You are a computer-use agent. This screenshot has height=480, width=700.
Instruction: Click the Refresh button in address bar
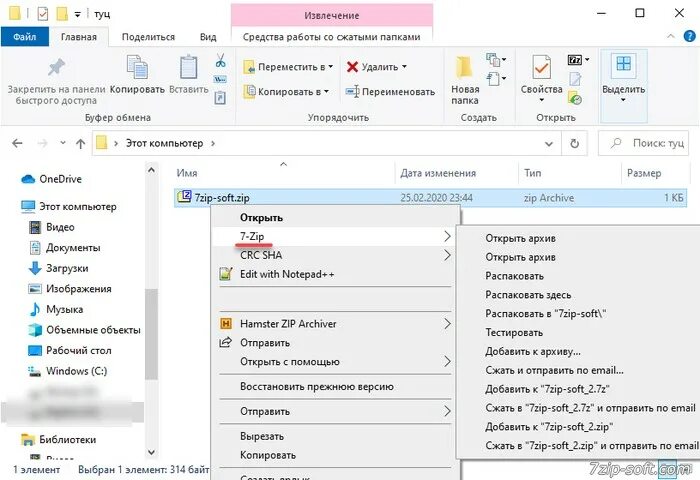pyautogui.click(x=575, y=143)
